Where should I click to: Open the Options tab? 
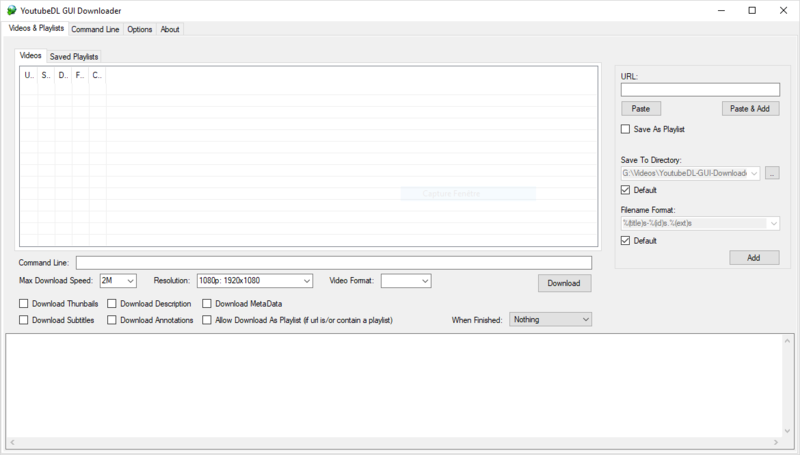(x=140, y=30)
